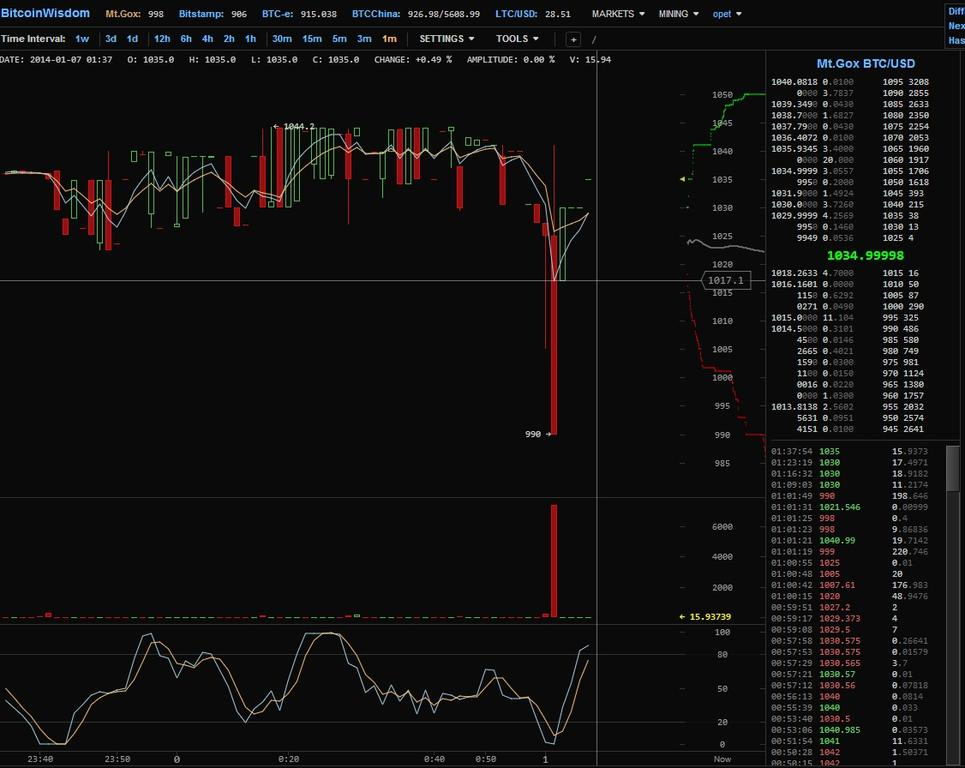Viewport: 965px width, 768px height.
Task: Select the 1w time interval
Action: coord(82,39)
